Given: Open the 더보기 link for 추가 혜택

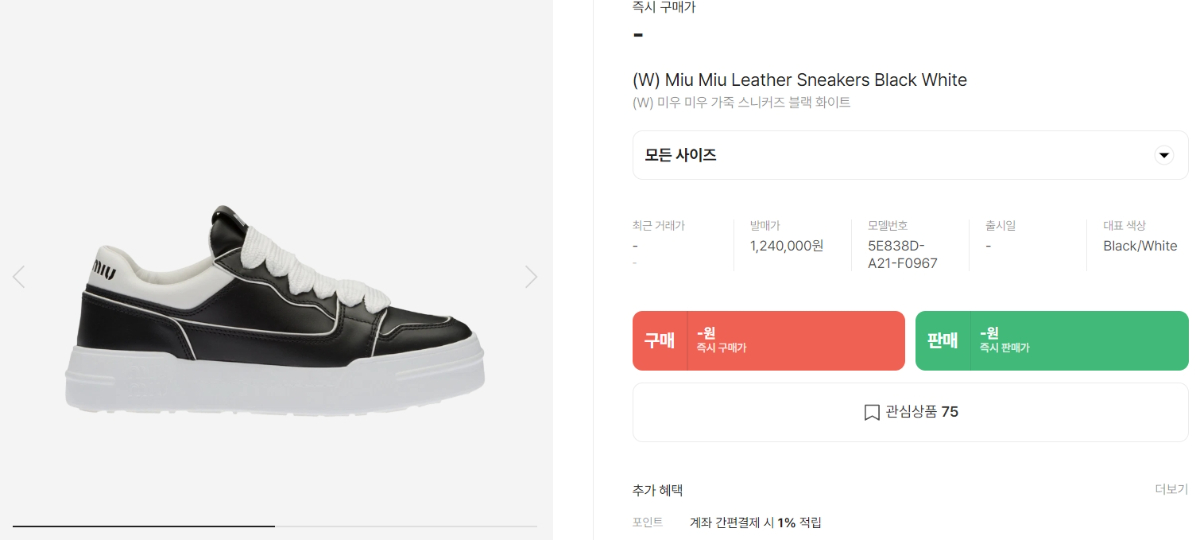Looking at the screenshot, I should click(1171, 489).
